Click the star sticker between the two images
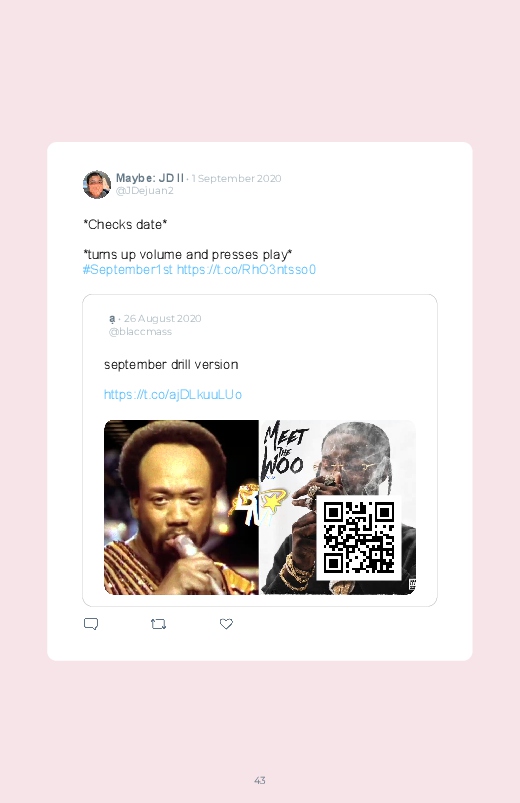 [272, 502]
